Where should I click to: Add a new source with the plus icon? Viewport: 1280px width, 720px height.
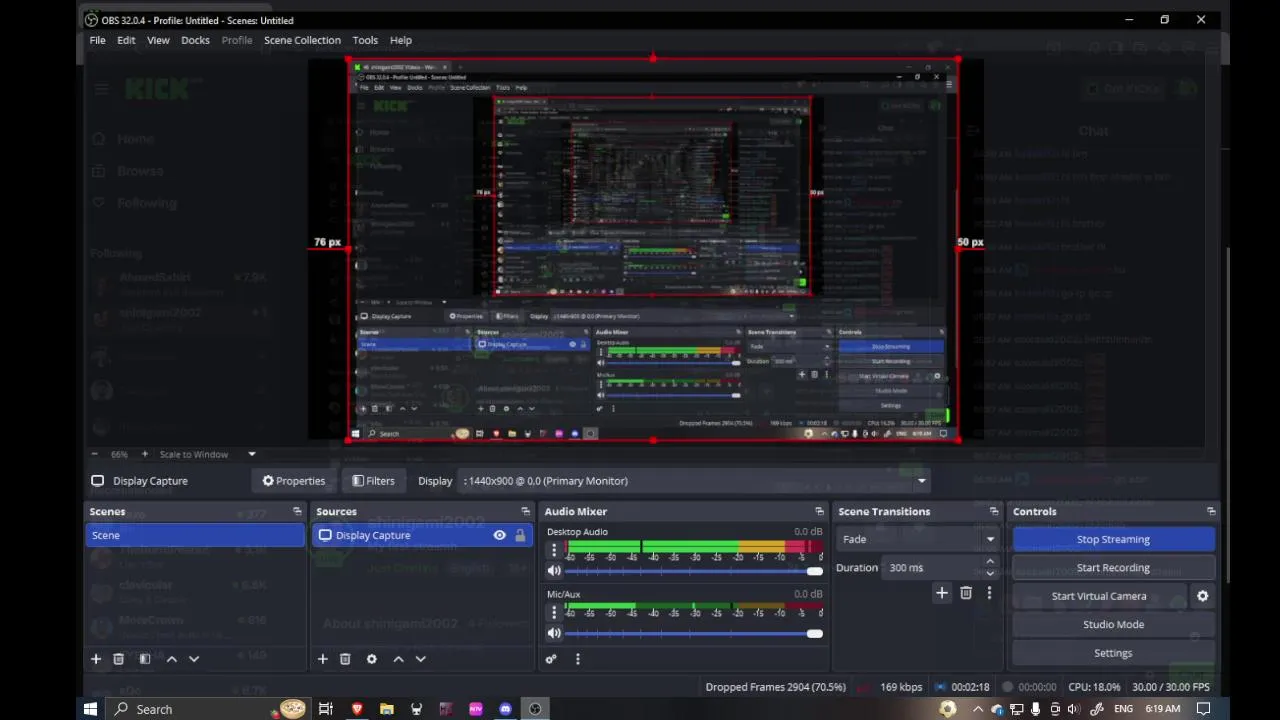(x=322, y=659)
